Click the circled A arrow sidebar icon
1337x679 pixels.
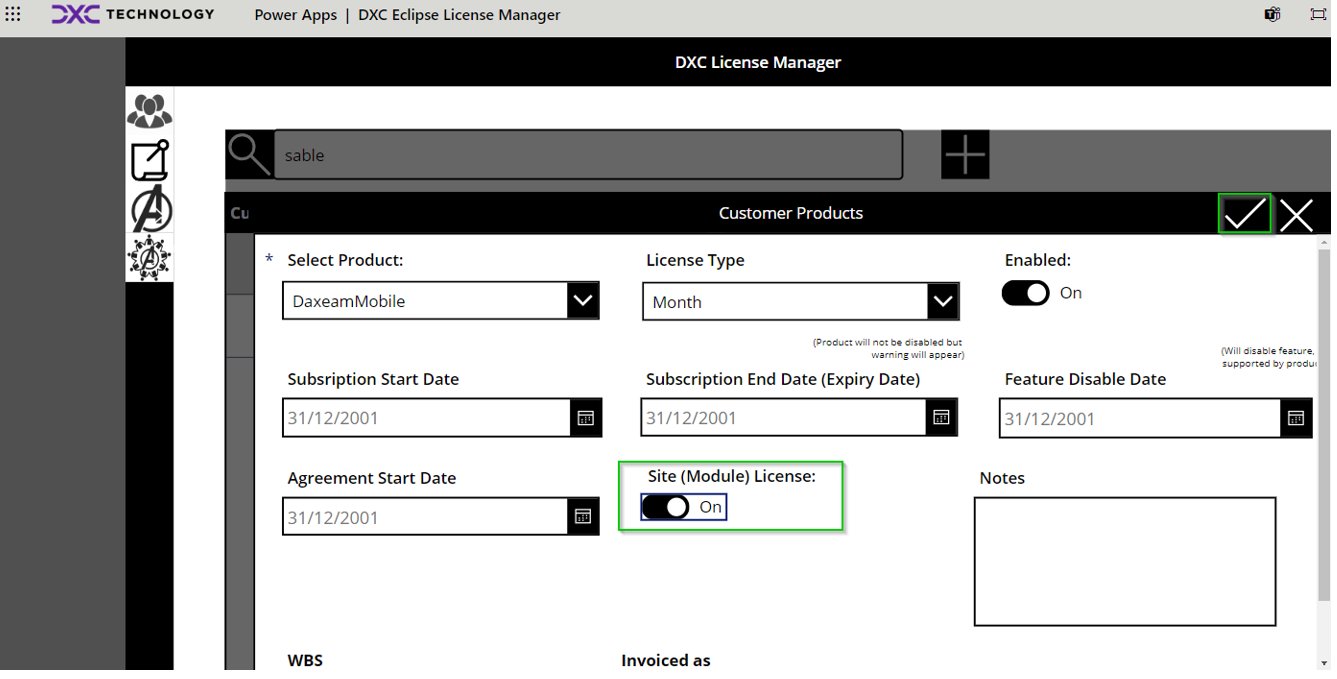click(x=150, y=210)
